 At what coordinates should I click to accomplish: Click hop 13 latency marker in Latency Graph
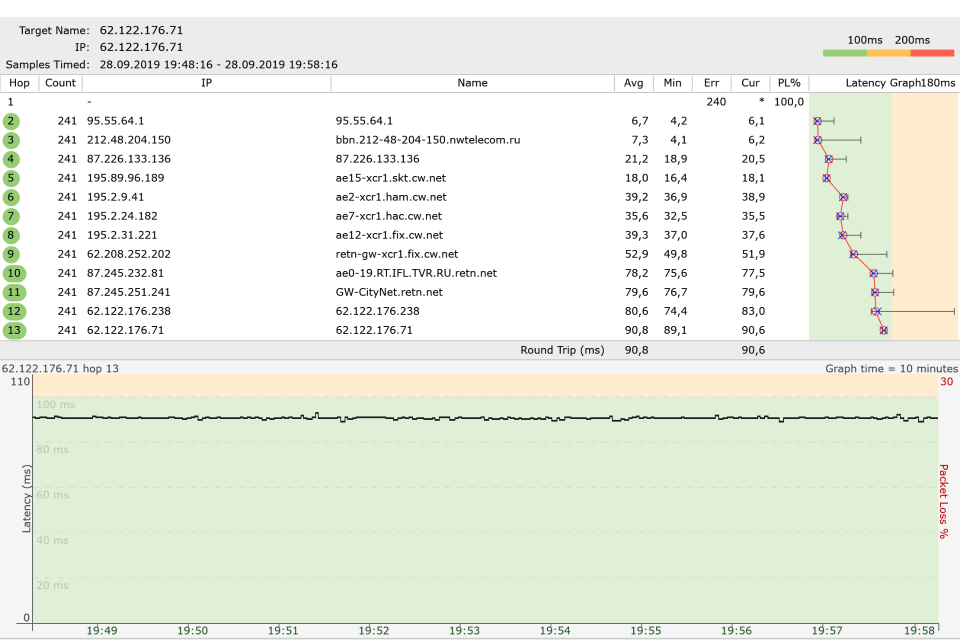pos(883,330)
